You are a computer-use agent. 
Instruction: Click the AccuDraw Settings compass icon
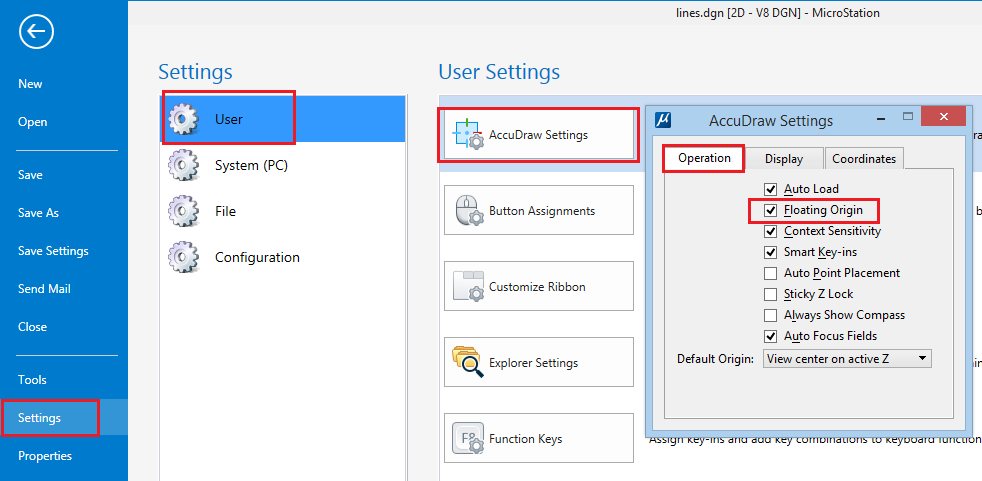467,134
